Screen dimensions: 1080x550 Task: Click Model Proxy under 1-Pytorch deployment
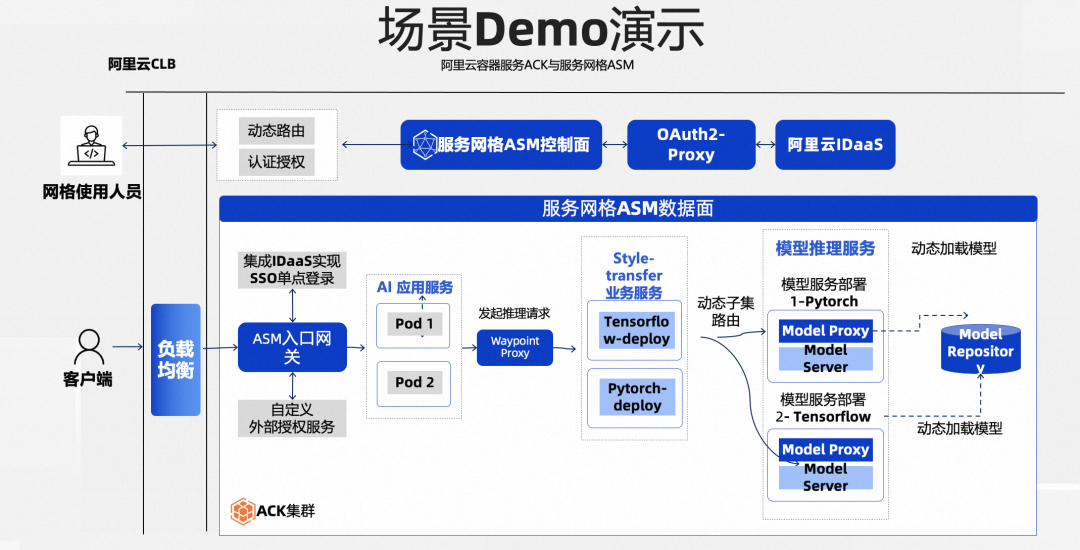[826, 331]
